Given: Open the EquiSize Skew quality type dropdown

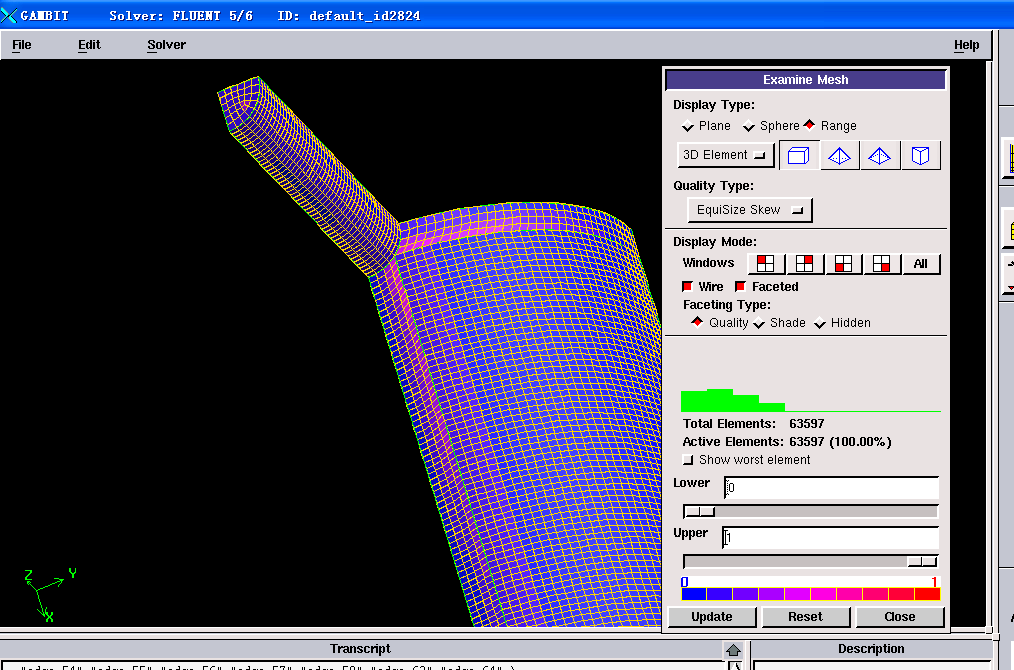Looking at the screenshot, I should (x=750, y=210).
